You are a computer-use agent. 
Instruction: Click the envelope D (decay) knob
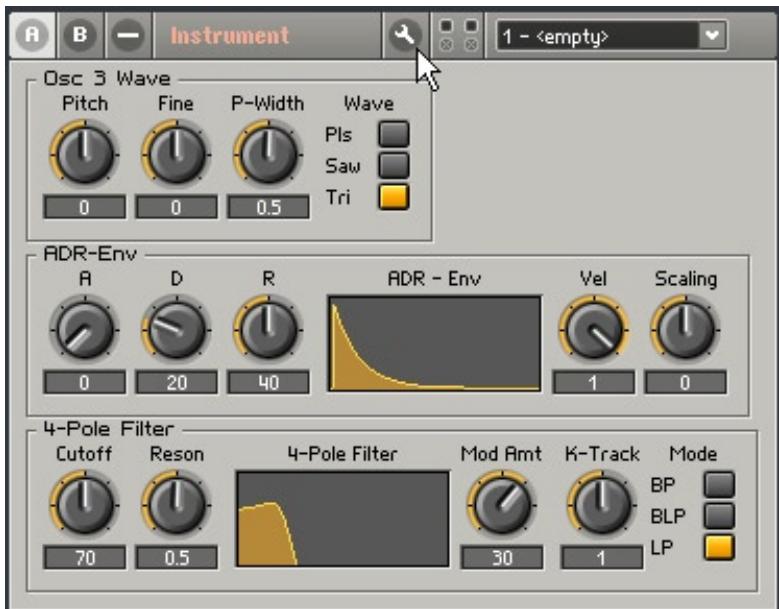(x=176, y=329)
